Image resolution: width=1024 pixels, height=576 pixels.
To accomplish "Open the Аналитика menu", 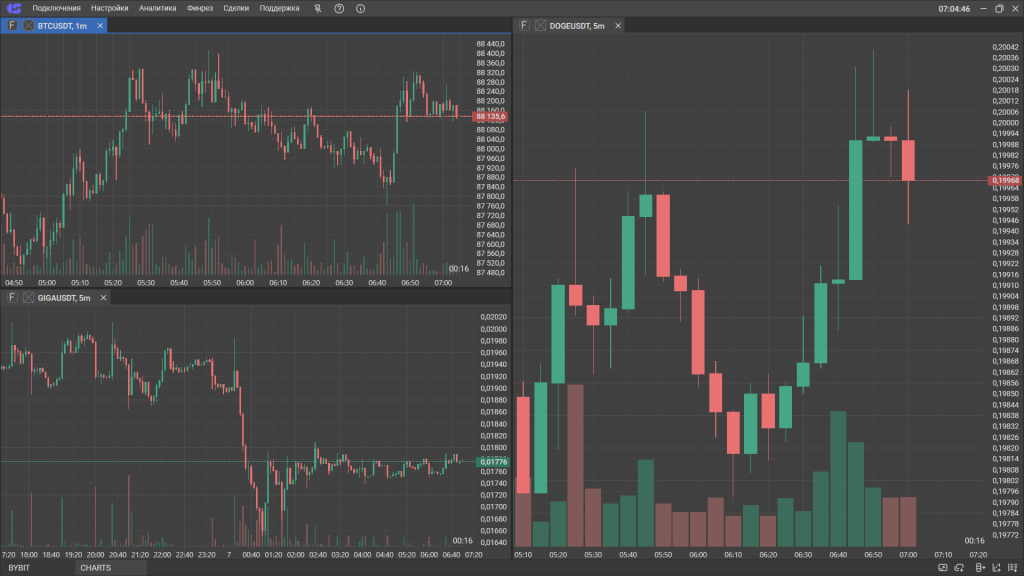I will coord(158,8).
